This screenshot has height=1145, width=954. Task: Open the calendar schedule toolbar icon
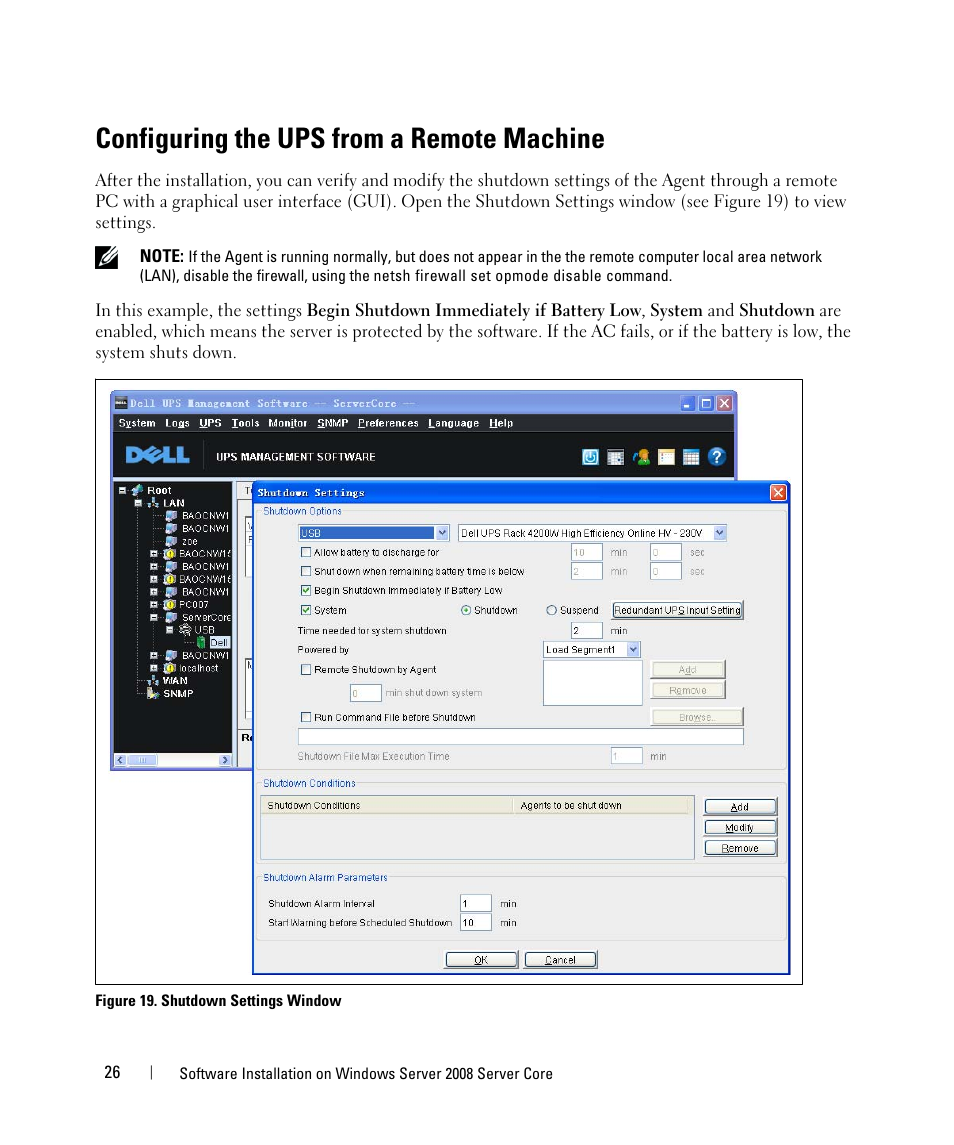pyautogui.click(x=616, y=457)
